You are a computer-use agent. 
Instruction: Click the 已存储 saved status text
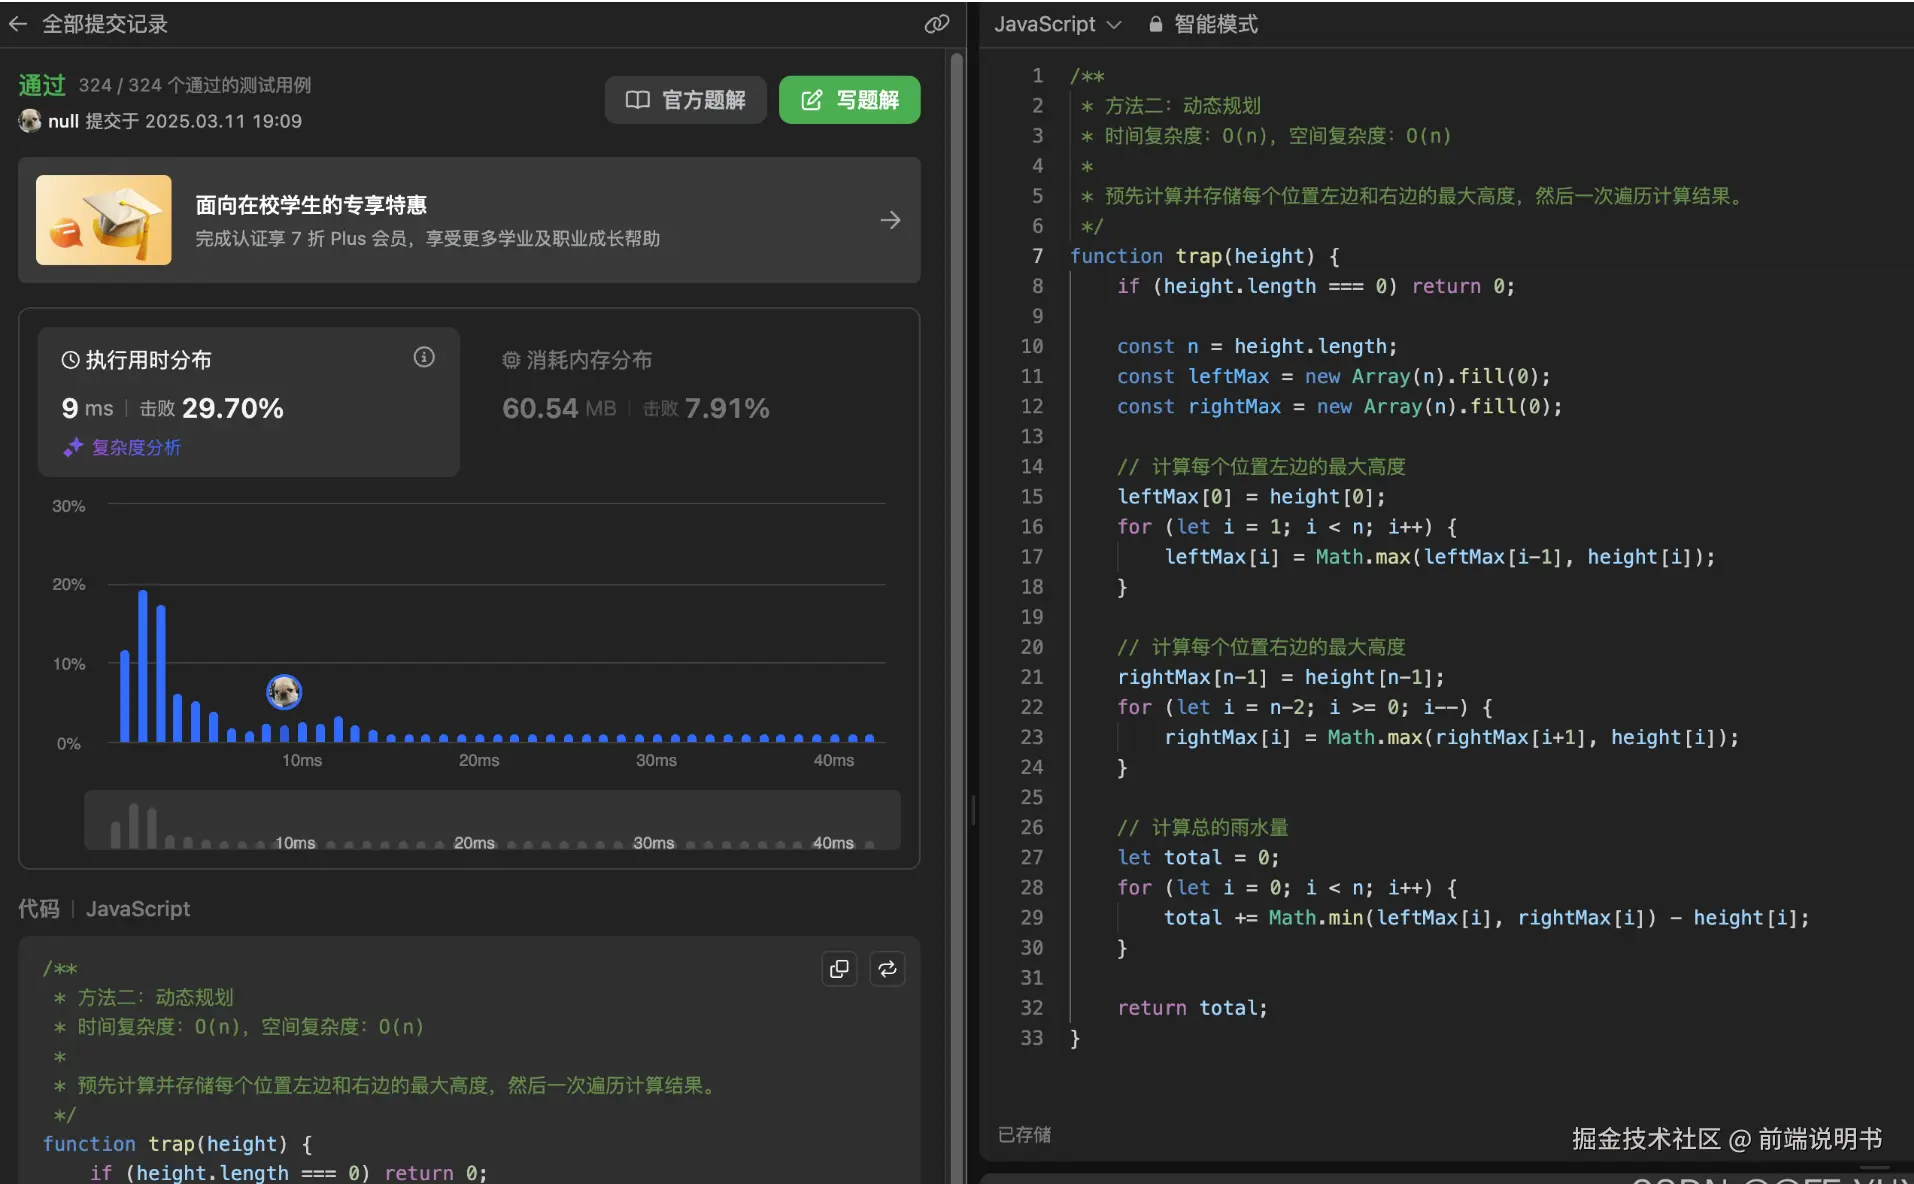[1024, 1134]
